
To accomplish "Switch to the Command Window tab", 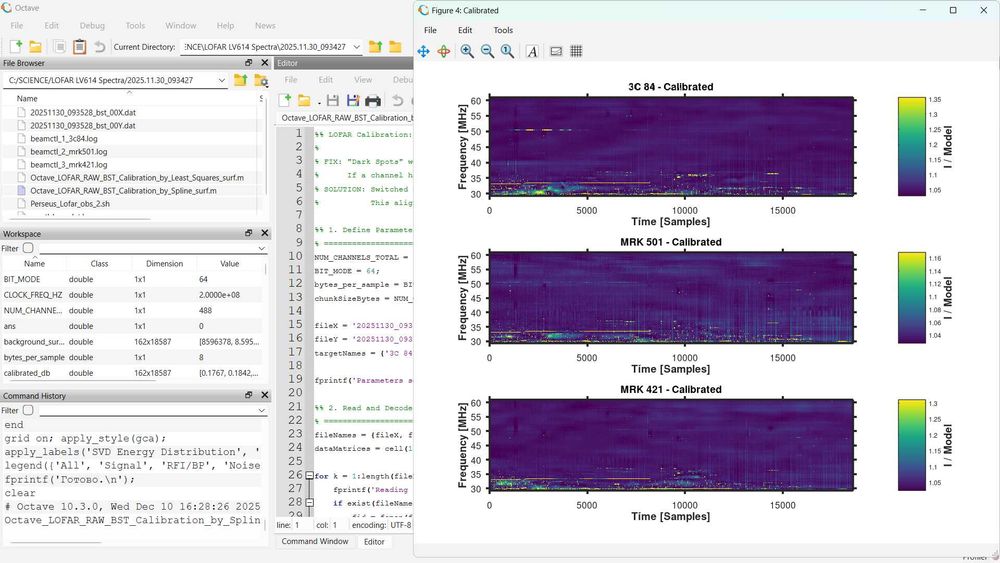I will coord(314,541).
